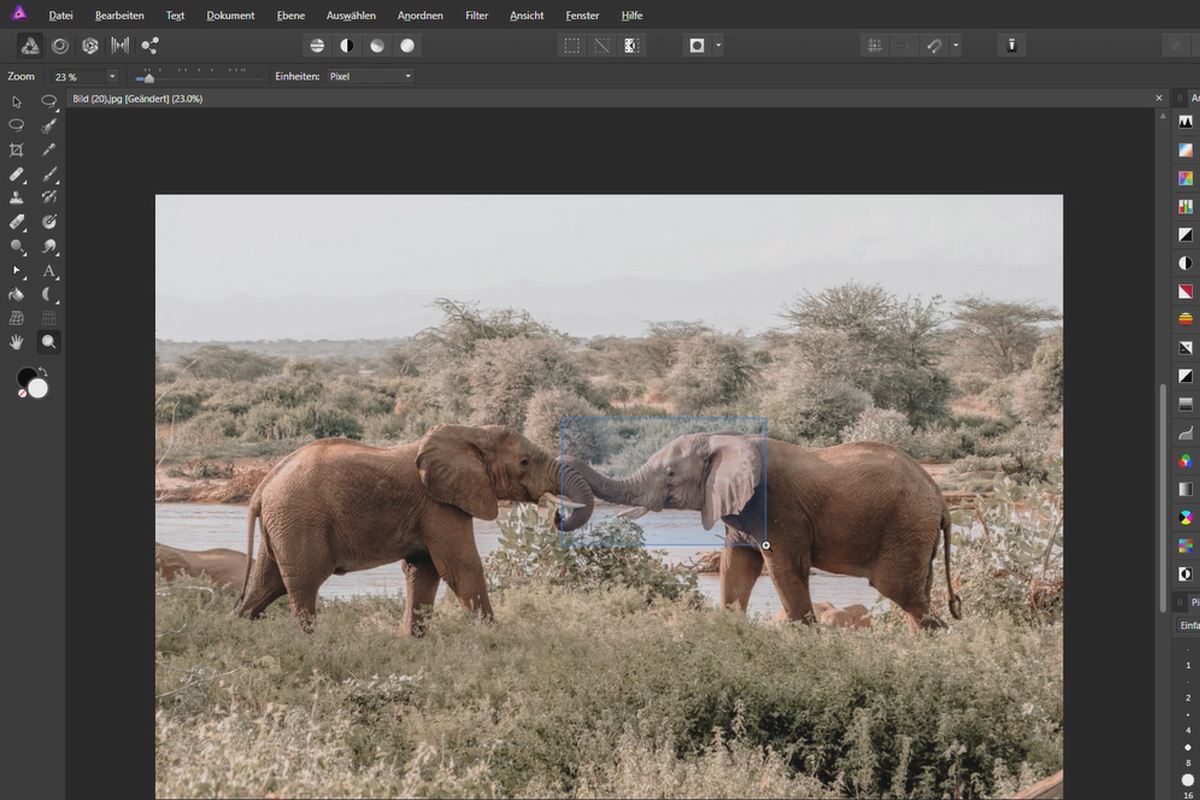Open the Fenster menu

582,15
